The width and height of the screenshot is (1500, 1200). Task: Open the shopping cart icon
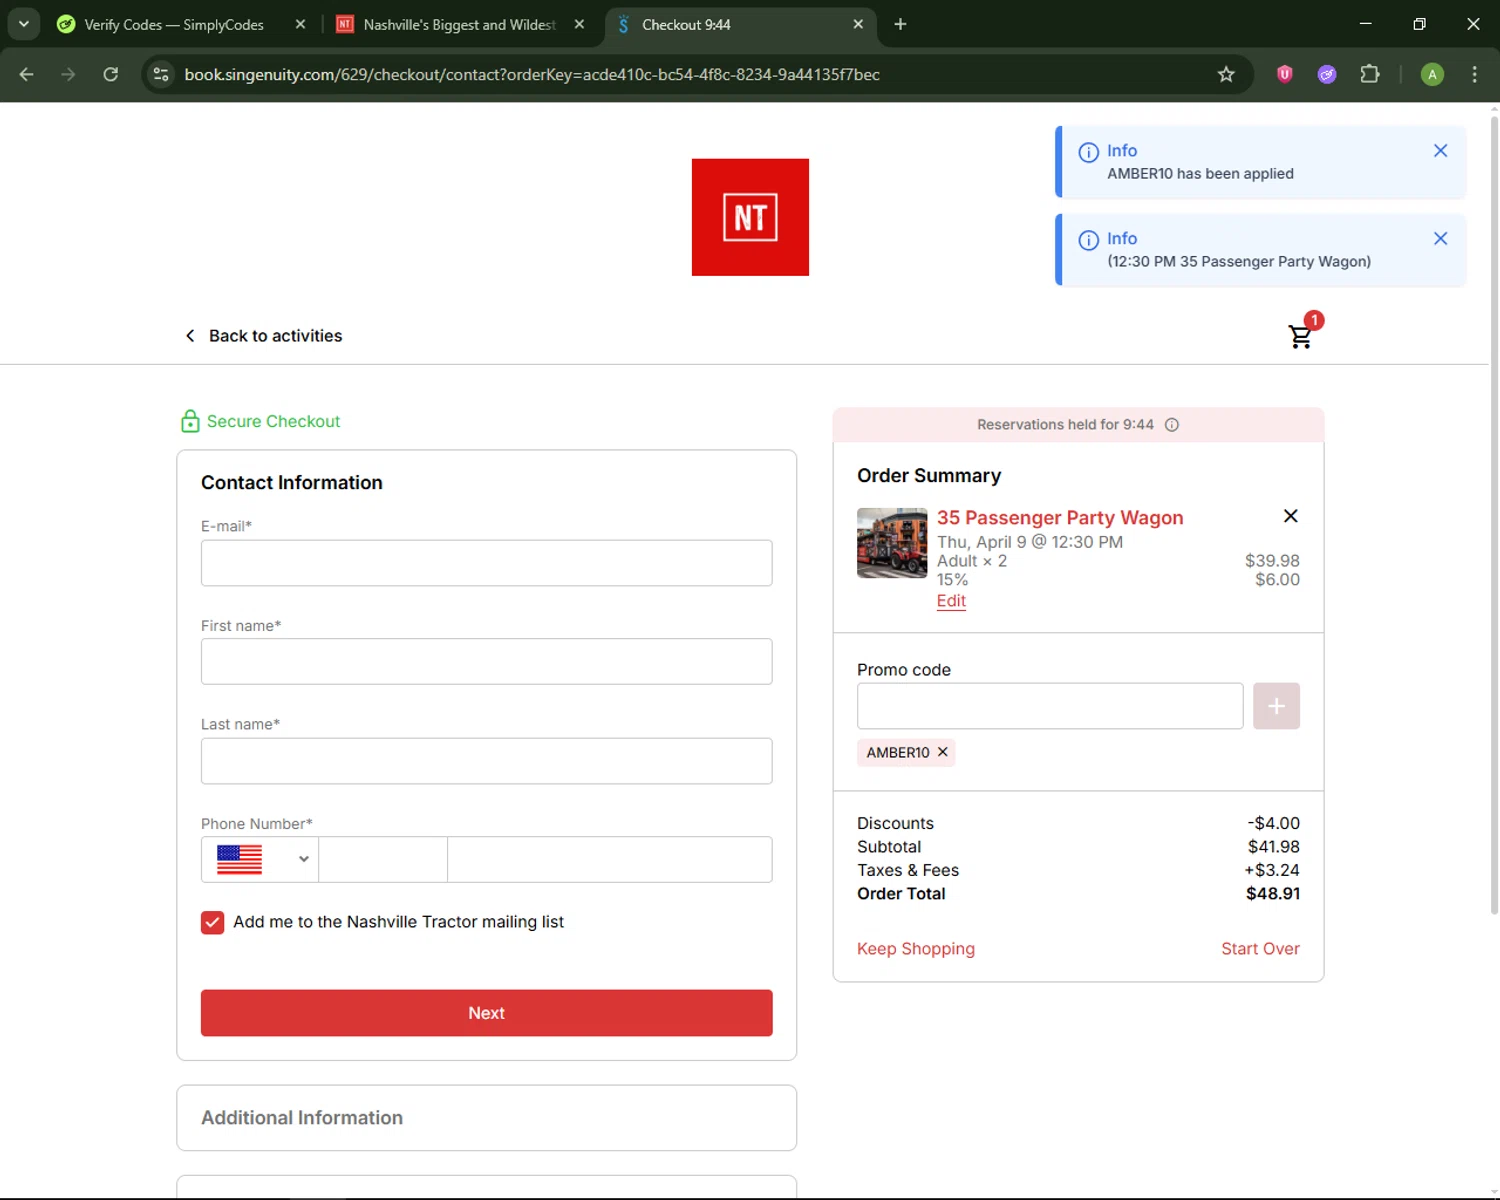[x=1300, y=337]
